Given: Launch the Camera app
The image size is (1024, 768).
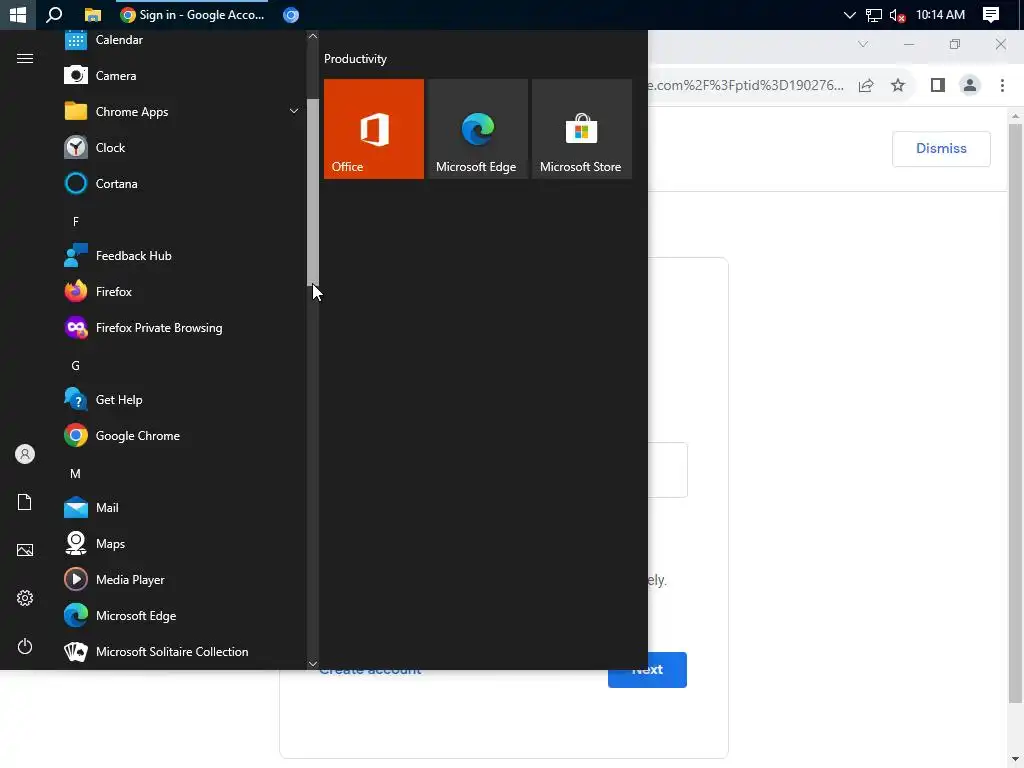Looking at the screenshot, I should 183,76.
